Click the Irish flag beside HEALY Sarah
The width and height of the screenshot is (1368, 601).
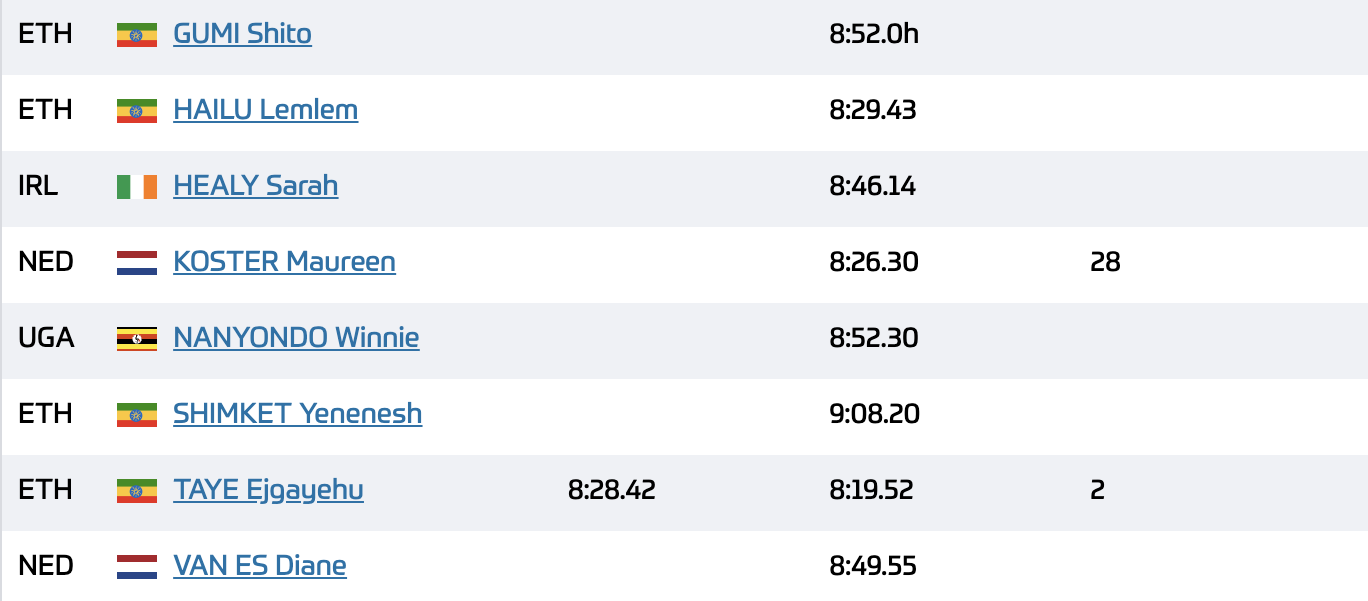click(137, 187)
